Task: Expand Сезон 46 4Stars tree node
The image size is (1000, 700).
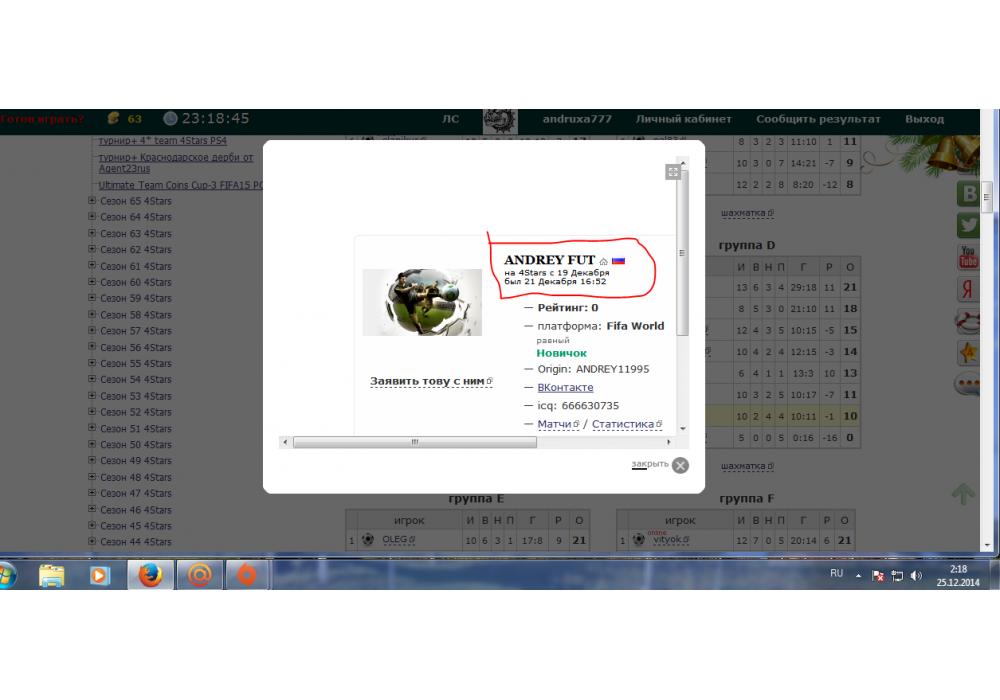Action: pos(92,509)
